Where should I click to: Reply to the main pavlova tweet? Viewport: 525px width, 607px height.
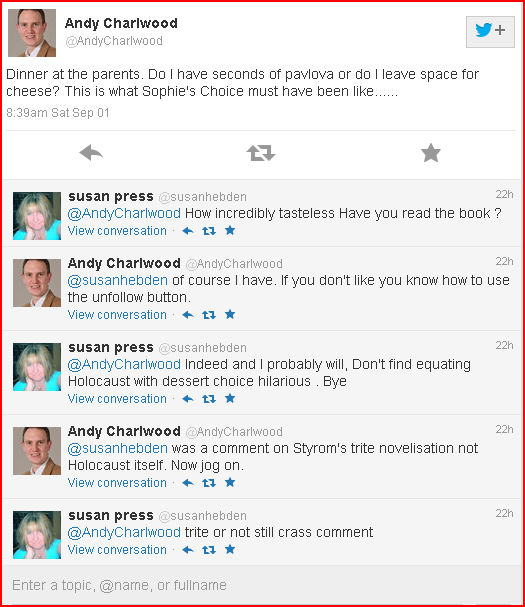(91, 153)
